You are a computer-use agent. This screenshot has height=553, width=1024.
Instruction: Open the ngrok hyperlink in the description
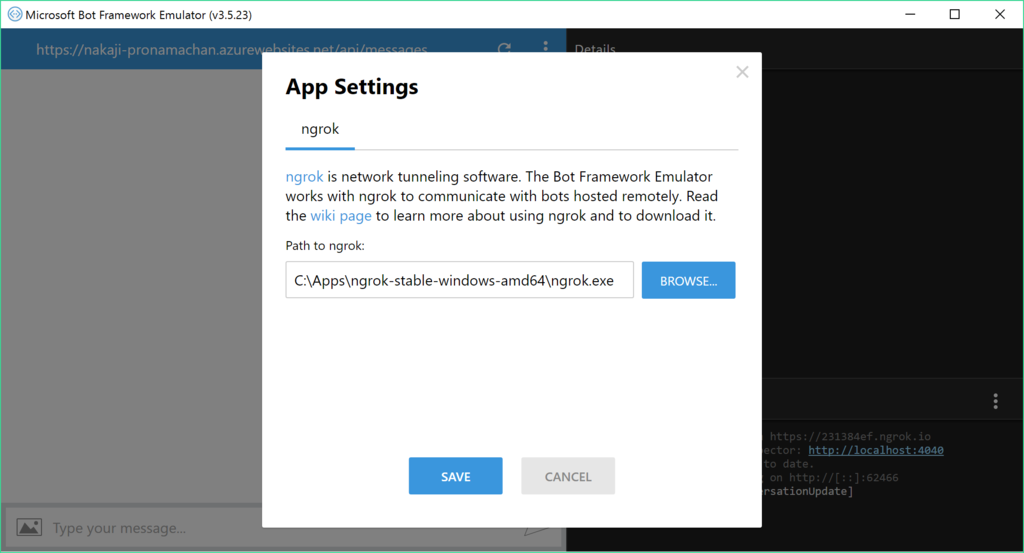click(x=304, y=177)
